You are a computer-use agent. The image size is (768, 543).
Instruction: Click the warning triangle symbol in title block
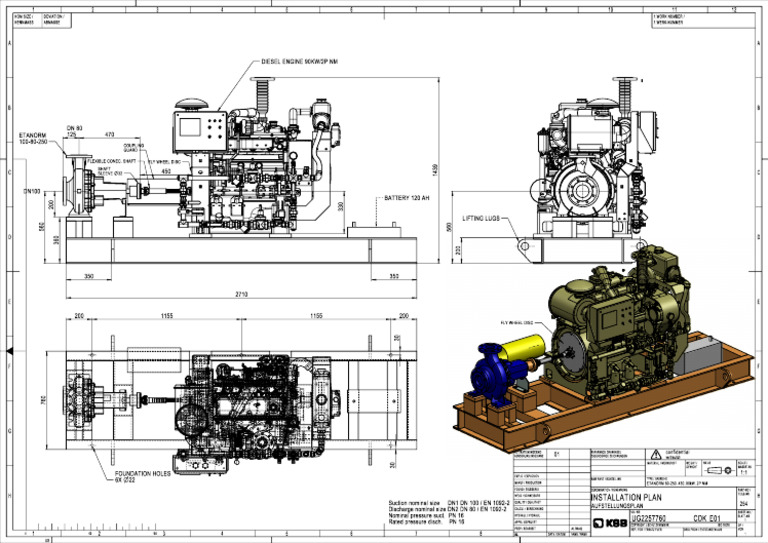(x=656, y=454)
